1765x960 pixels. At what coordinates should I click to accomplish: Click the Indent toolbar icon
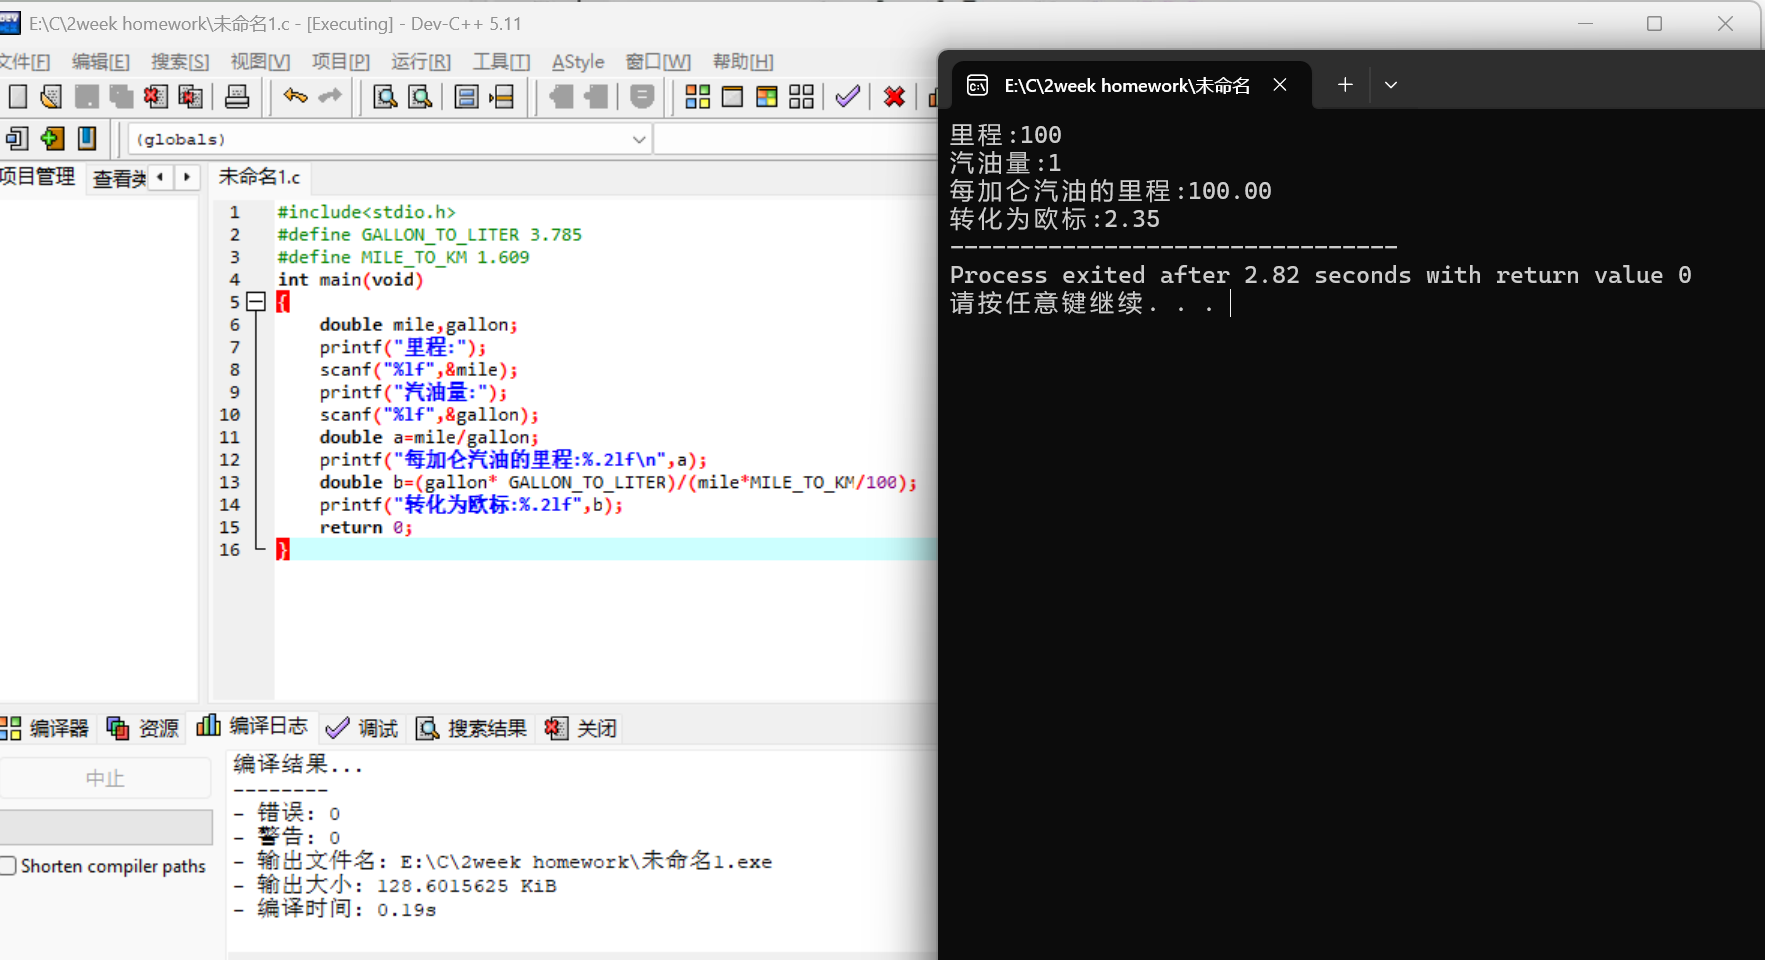pyautogui.click(x=561, y=96)
